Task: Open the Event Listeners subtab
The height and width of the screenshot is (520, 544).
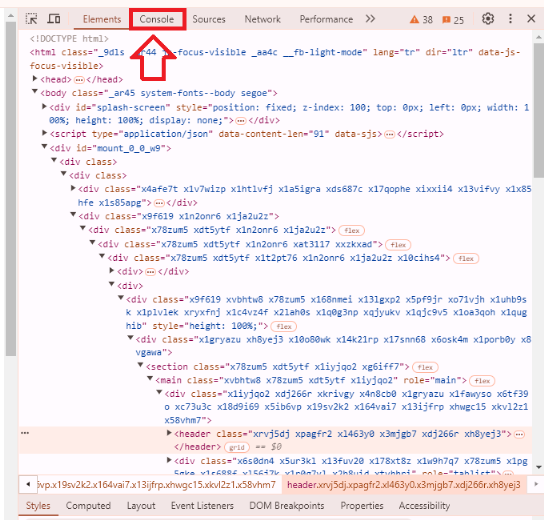Action: 202,505
